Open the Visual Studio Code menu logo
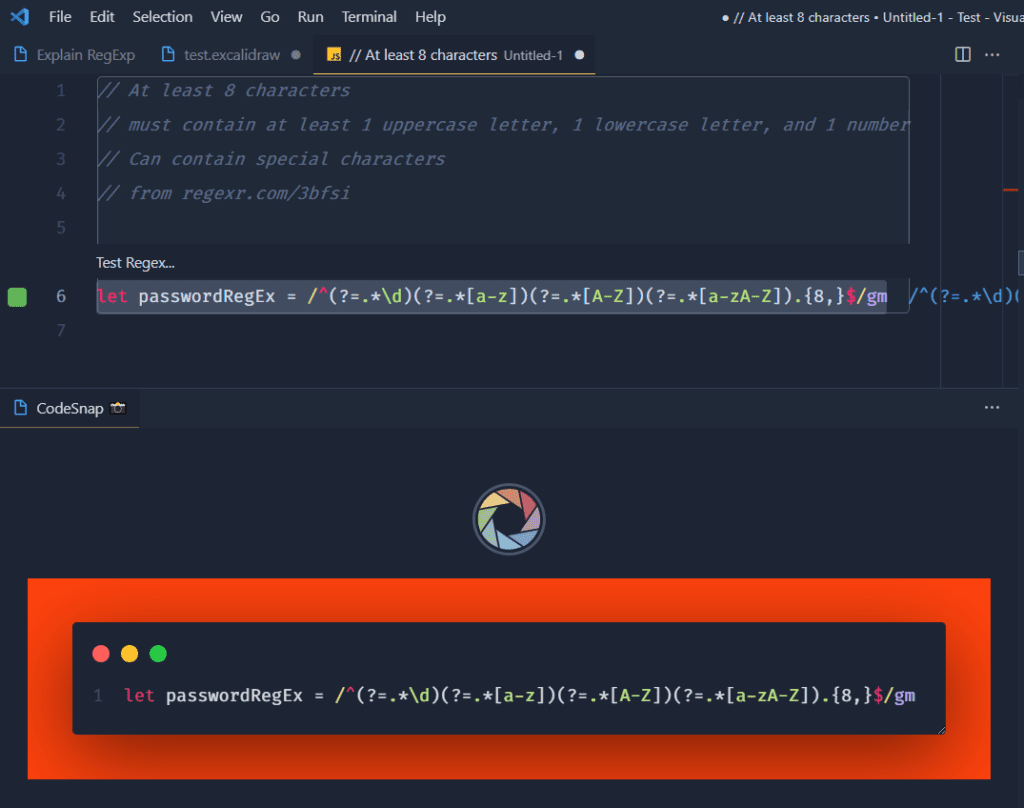The height and width of the screenshot is (808, 1024). coord(20,16)
